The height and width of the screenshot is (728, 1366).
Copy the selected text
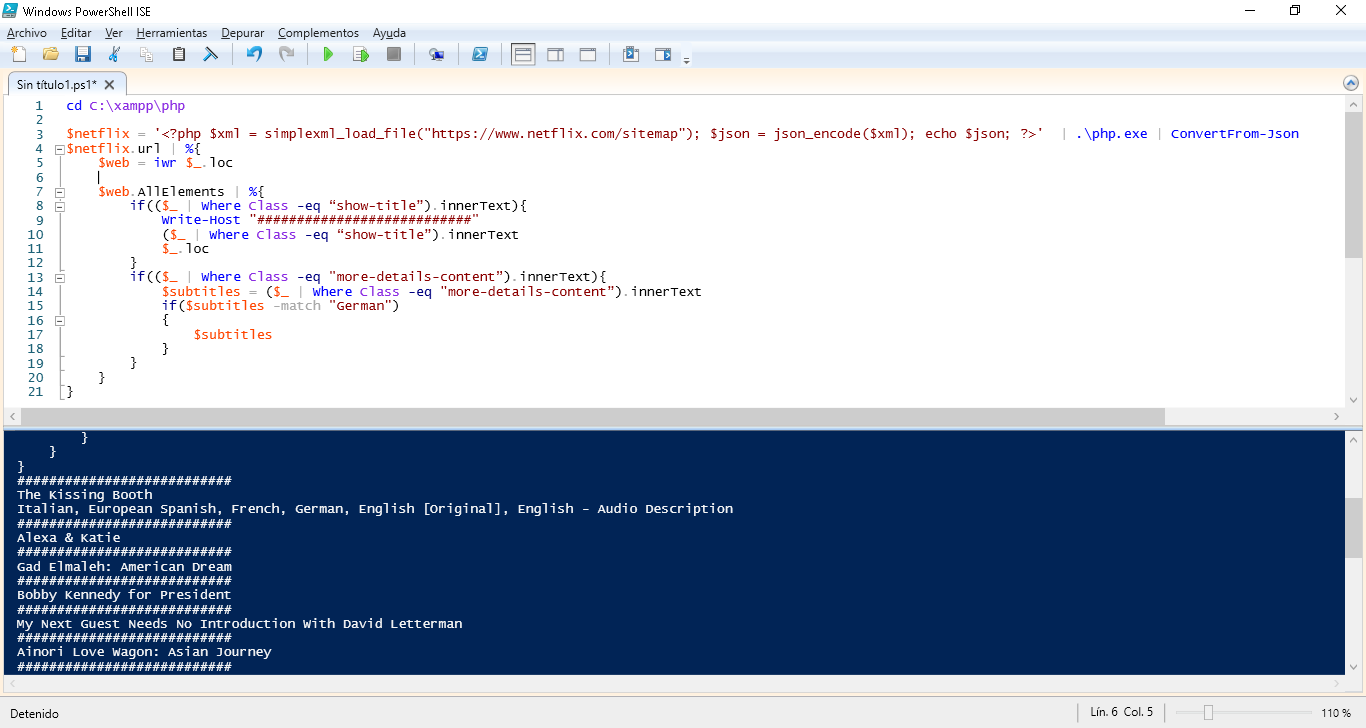point(146,54)
